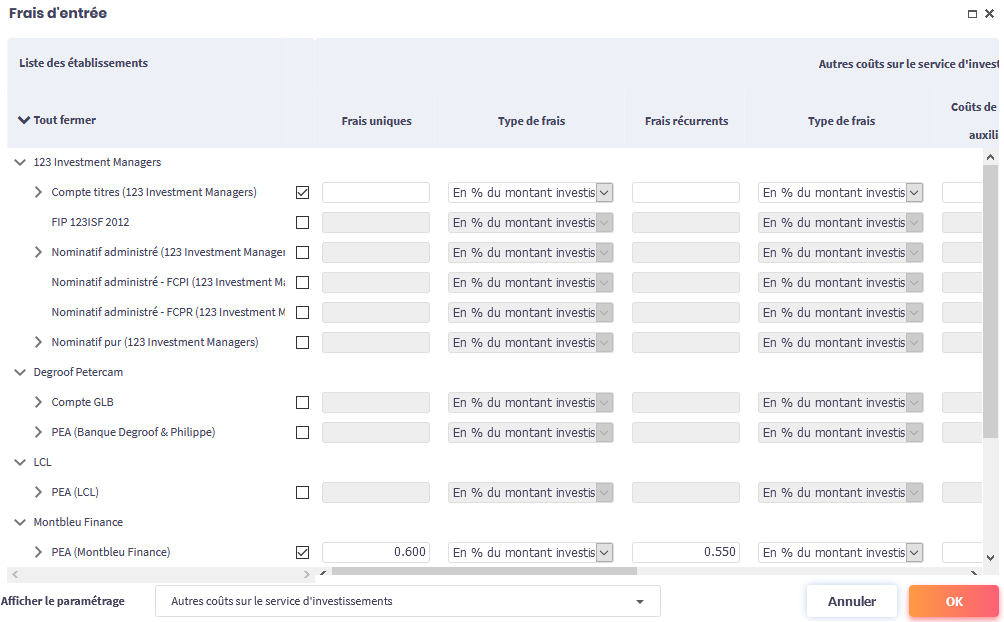Maximize the Frais d'entrée dialog
The image size is (1004, 622).
(x=972, y=14)
